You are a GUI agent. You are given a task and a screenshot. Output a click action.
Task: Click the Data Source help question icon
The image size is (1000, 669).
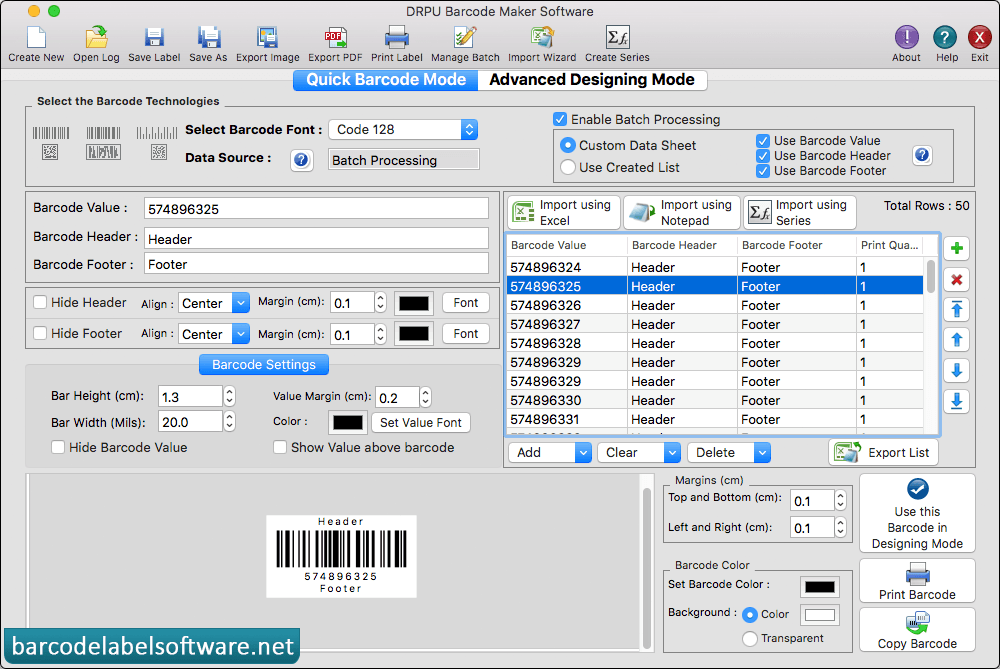tap(301, 159)
